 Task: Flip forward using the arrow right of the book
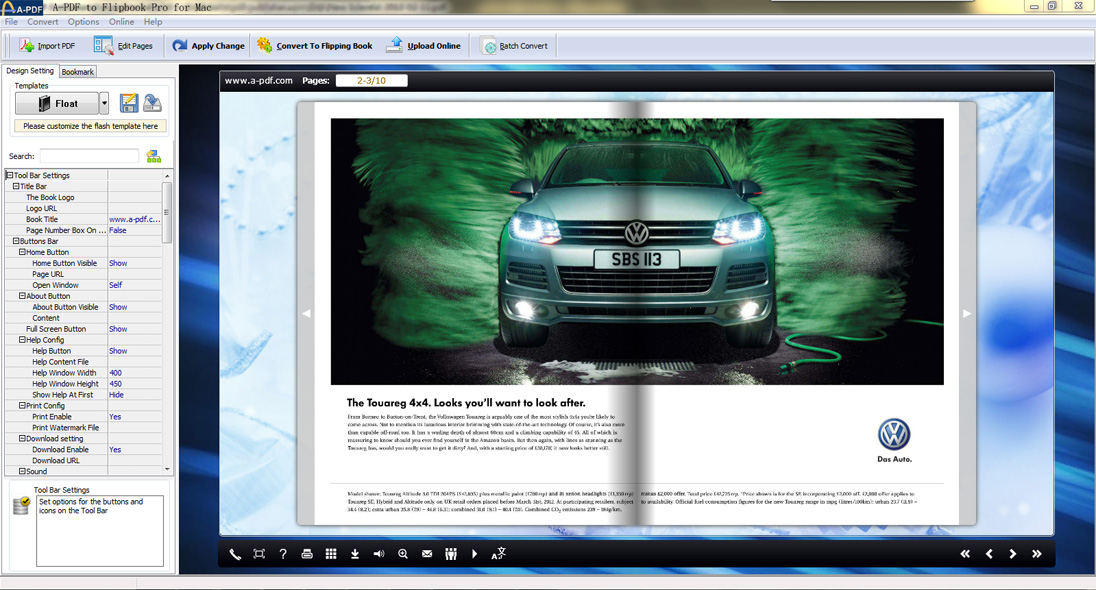[x=967, y=313]
